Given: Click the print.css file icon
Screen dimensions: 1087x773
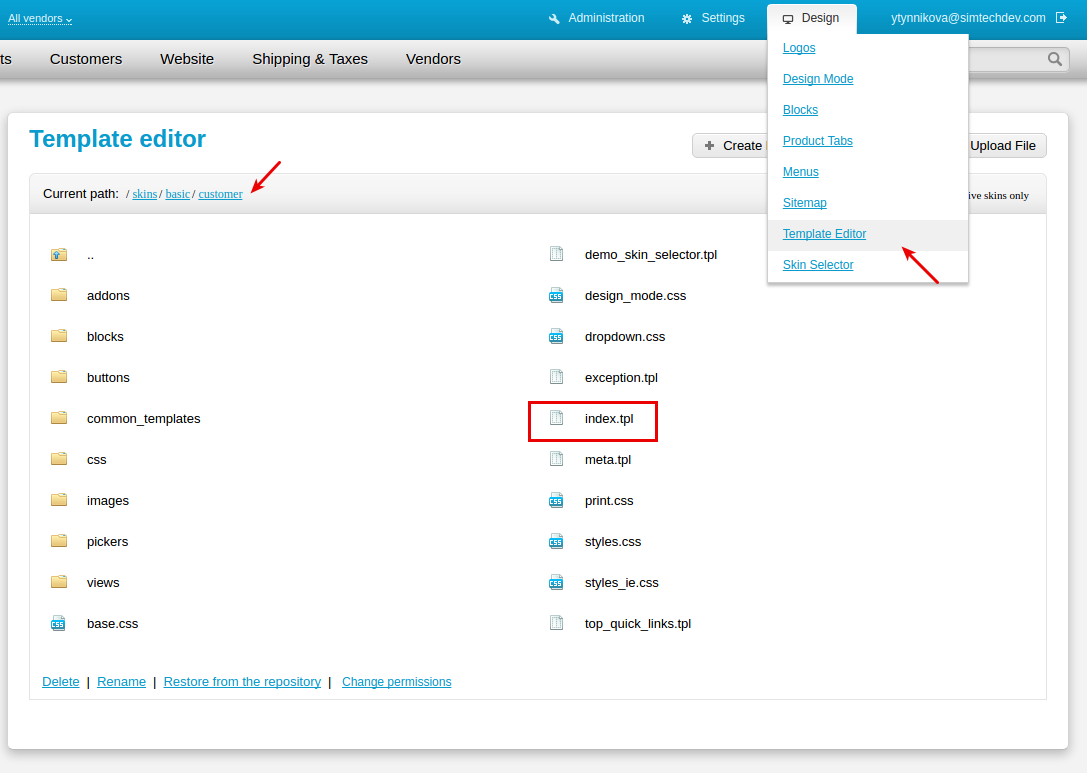Looking at the screenshot, I should coord(556,500).
